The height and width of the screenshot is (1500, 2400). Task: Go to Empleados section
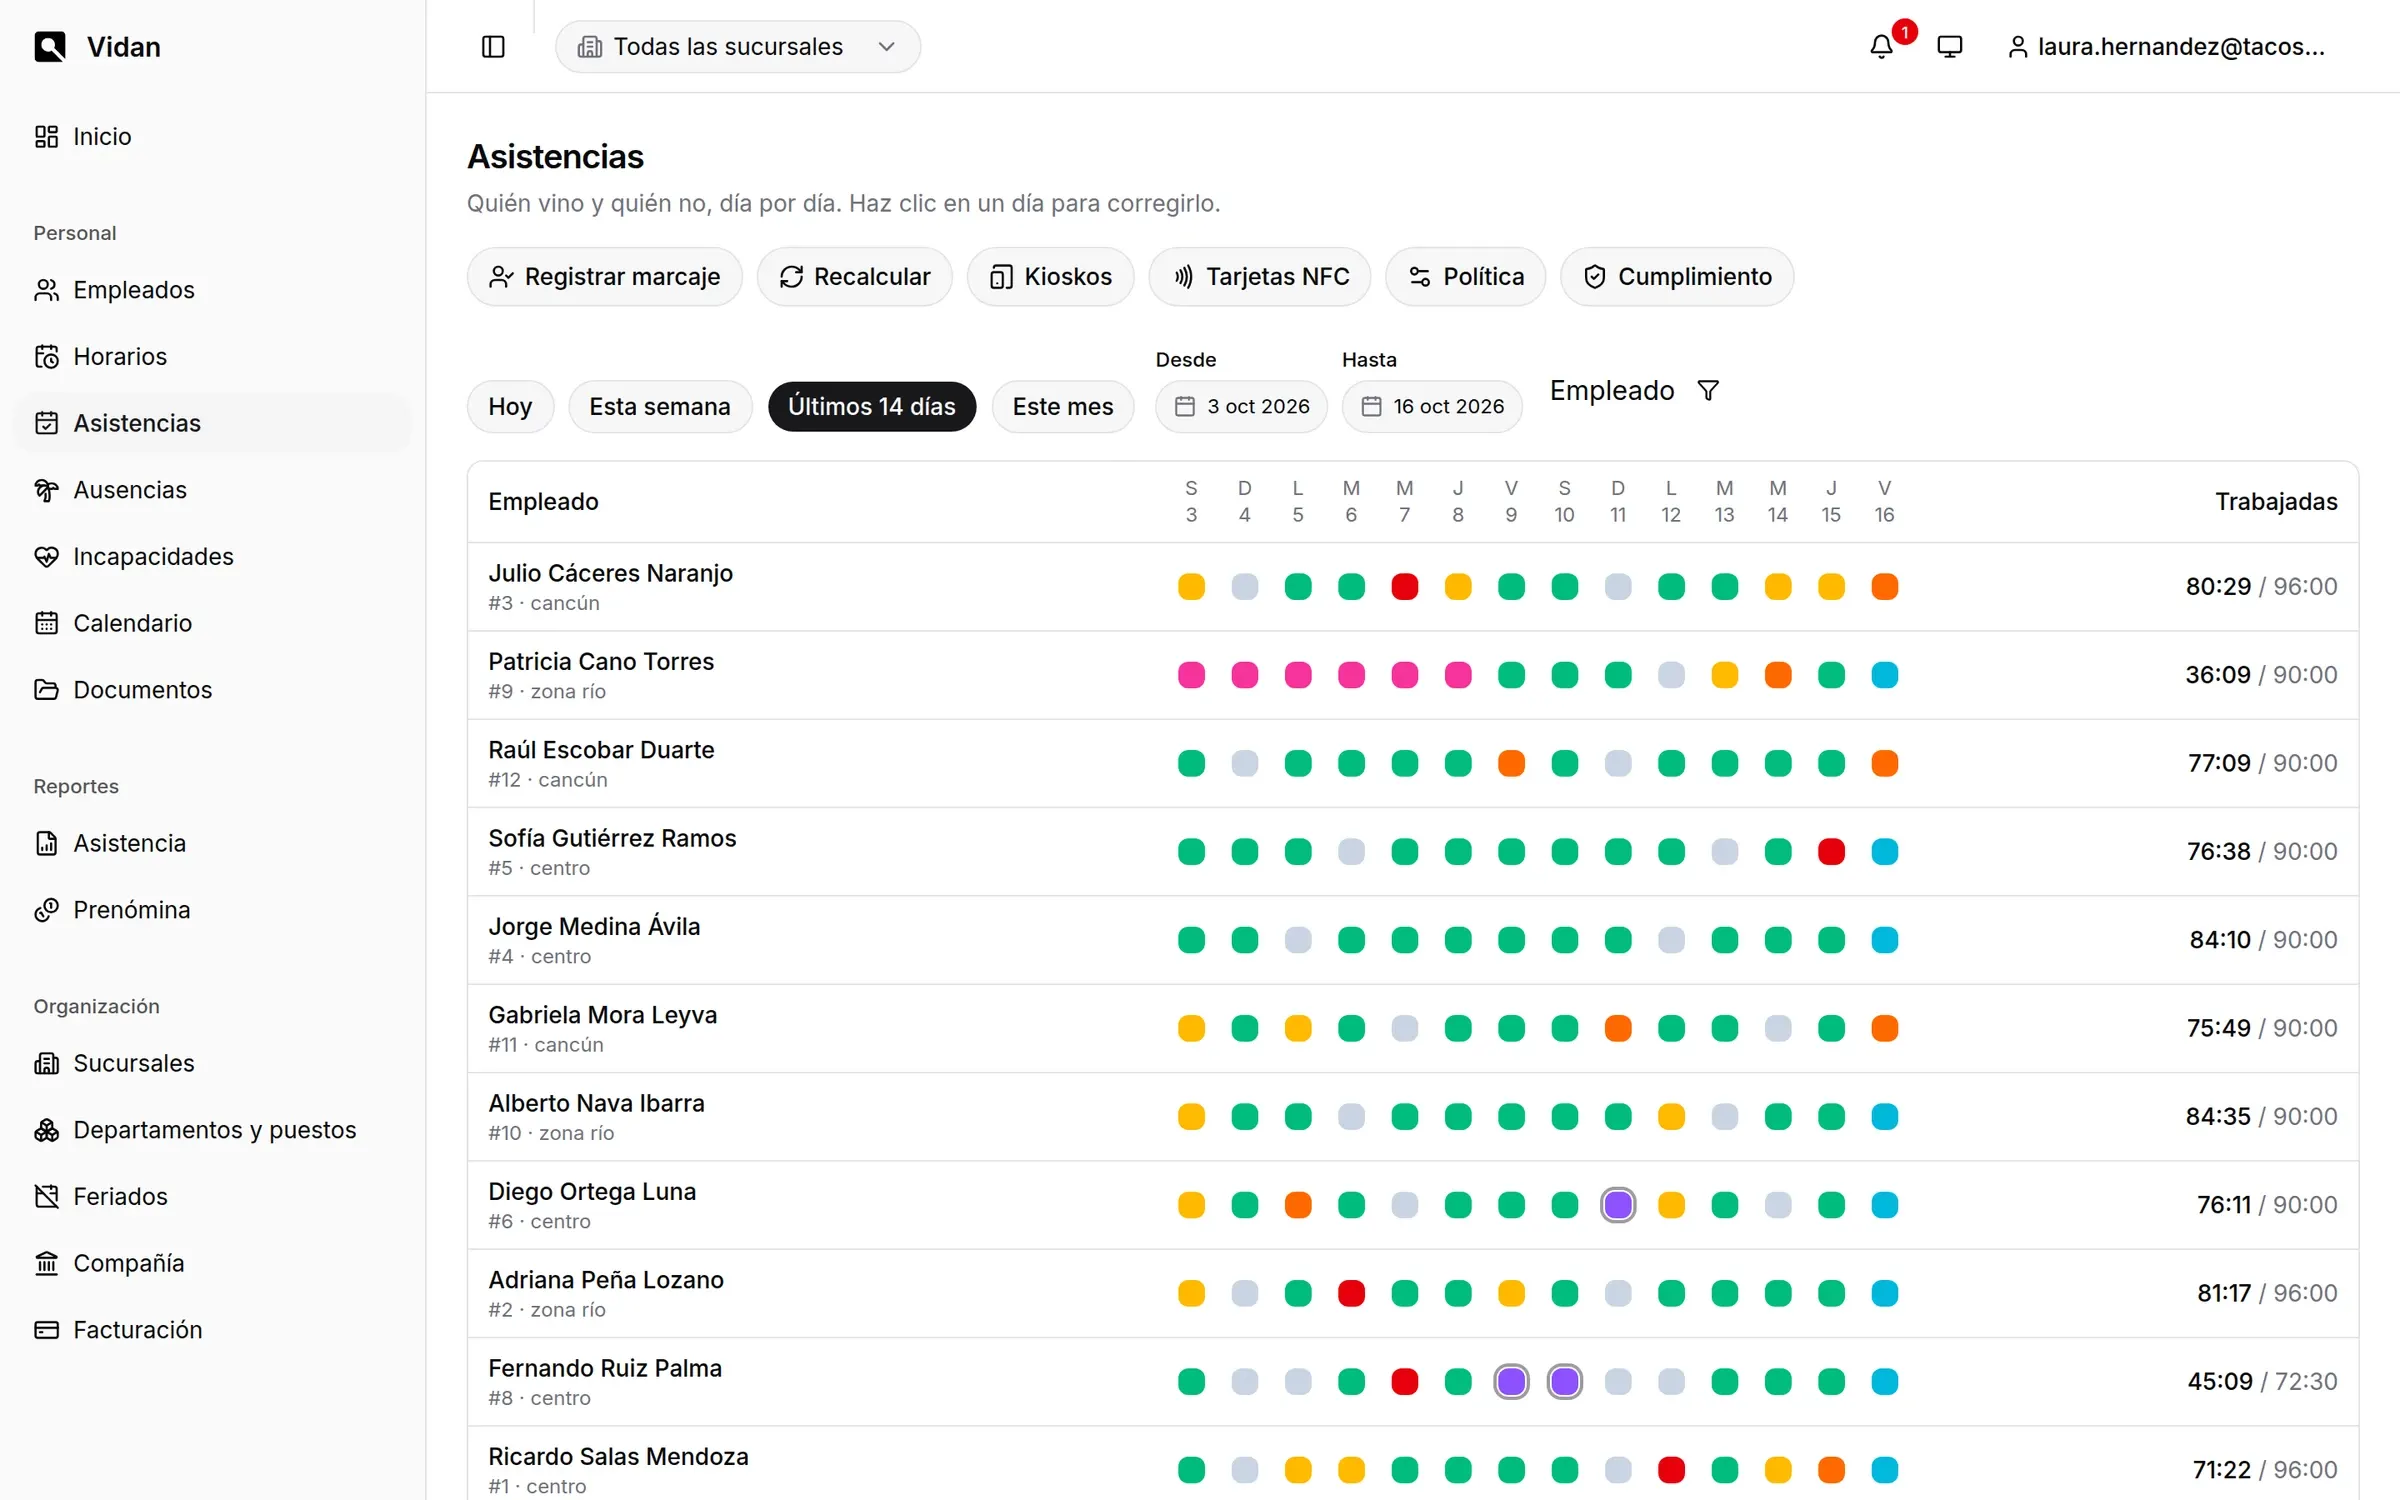pos(212,290)
